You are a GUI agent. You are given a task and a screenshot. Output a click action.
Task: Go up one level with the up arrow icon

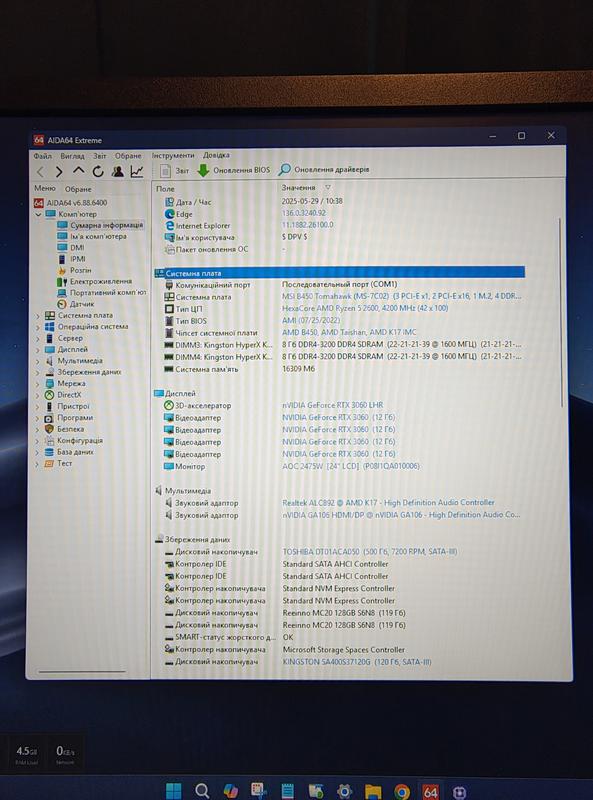(x=78, y=171)
